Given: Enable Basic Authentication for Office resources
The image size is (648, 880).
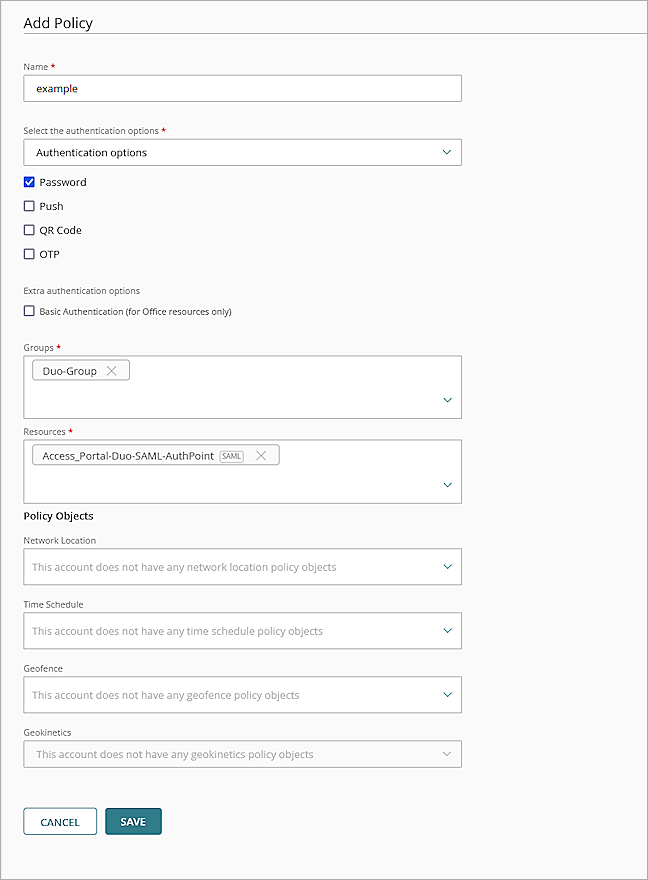Looking at the screenshot, I should tap(29, 311).
